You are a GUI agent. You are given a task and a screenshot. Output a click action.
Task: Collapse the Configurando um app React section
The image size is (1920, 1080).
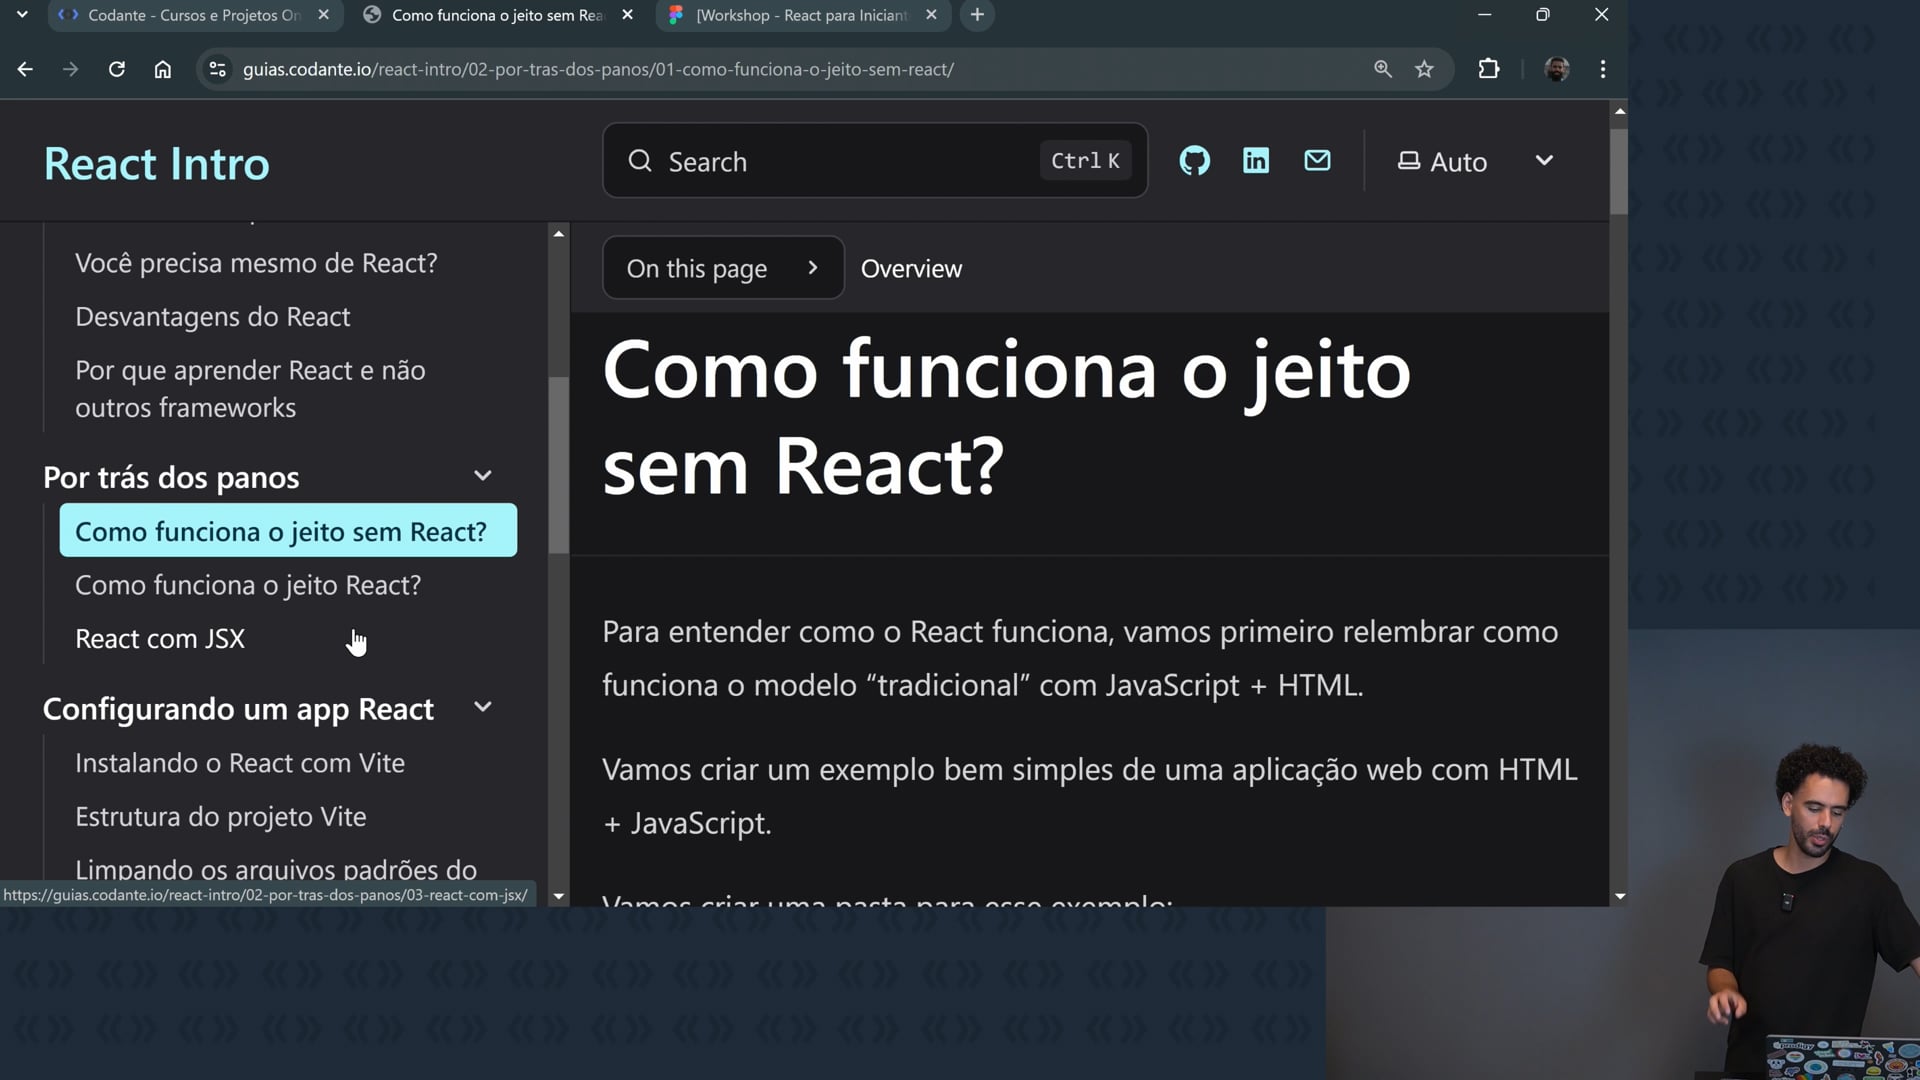482,707
